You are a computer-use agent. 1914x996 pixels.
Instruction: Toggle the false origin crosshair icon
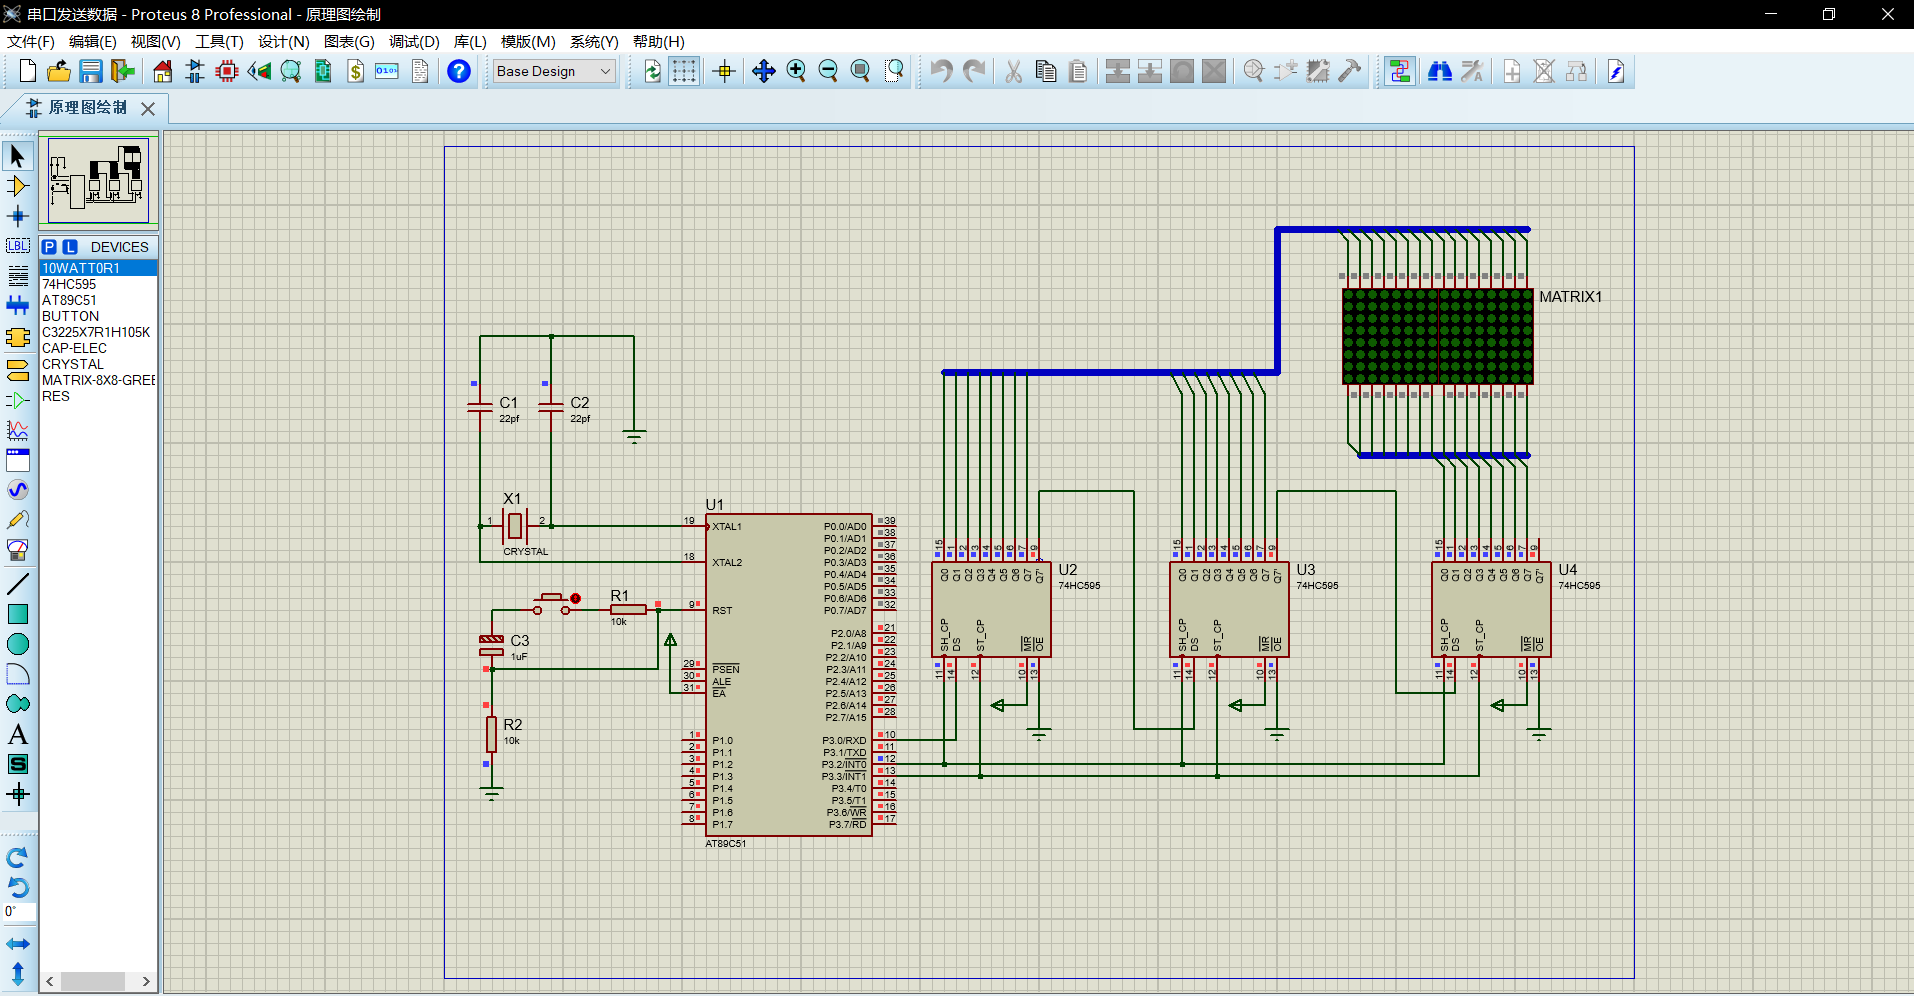click(x=724, y=71)
